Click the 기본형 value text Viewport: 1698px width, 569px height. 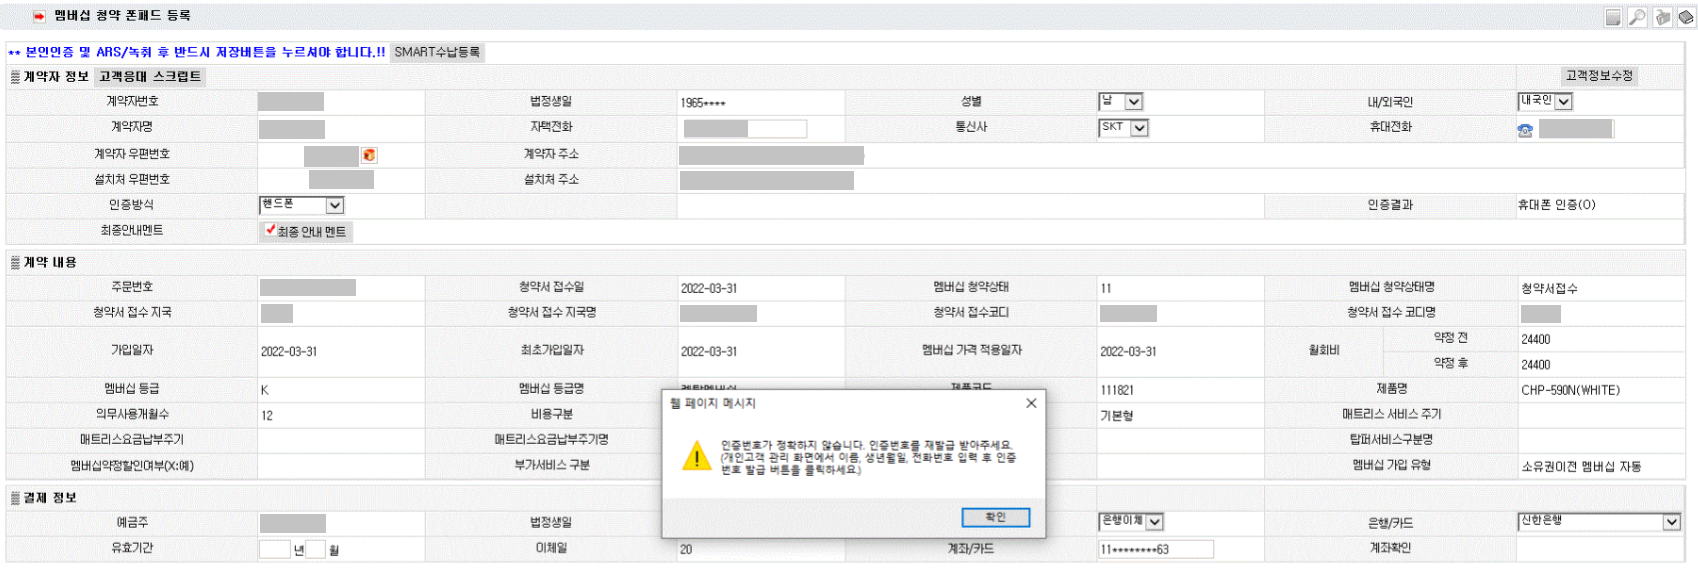coord(1117,416)
